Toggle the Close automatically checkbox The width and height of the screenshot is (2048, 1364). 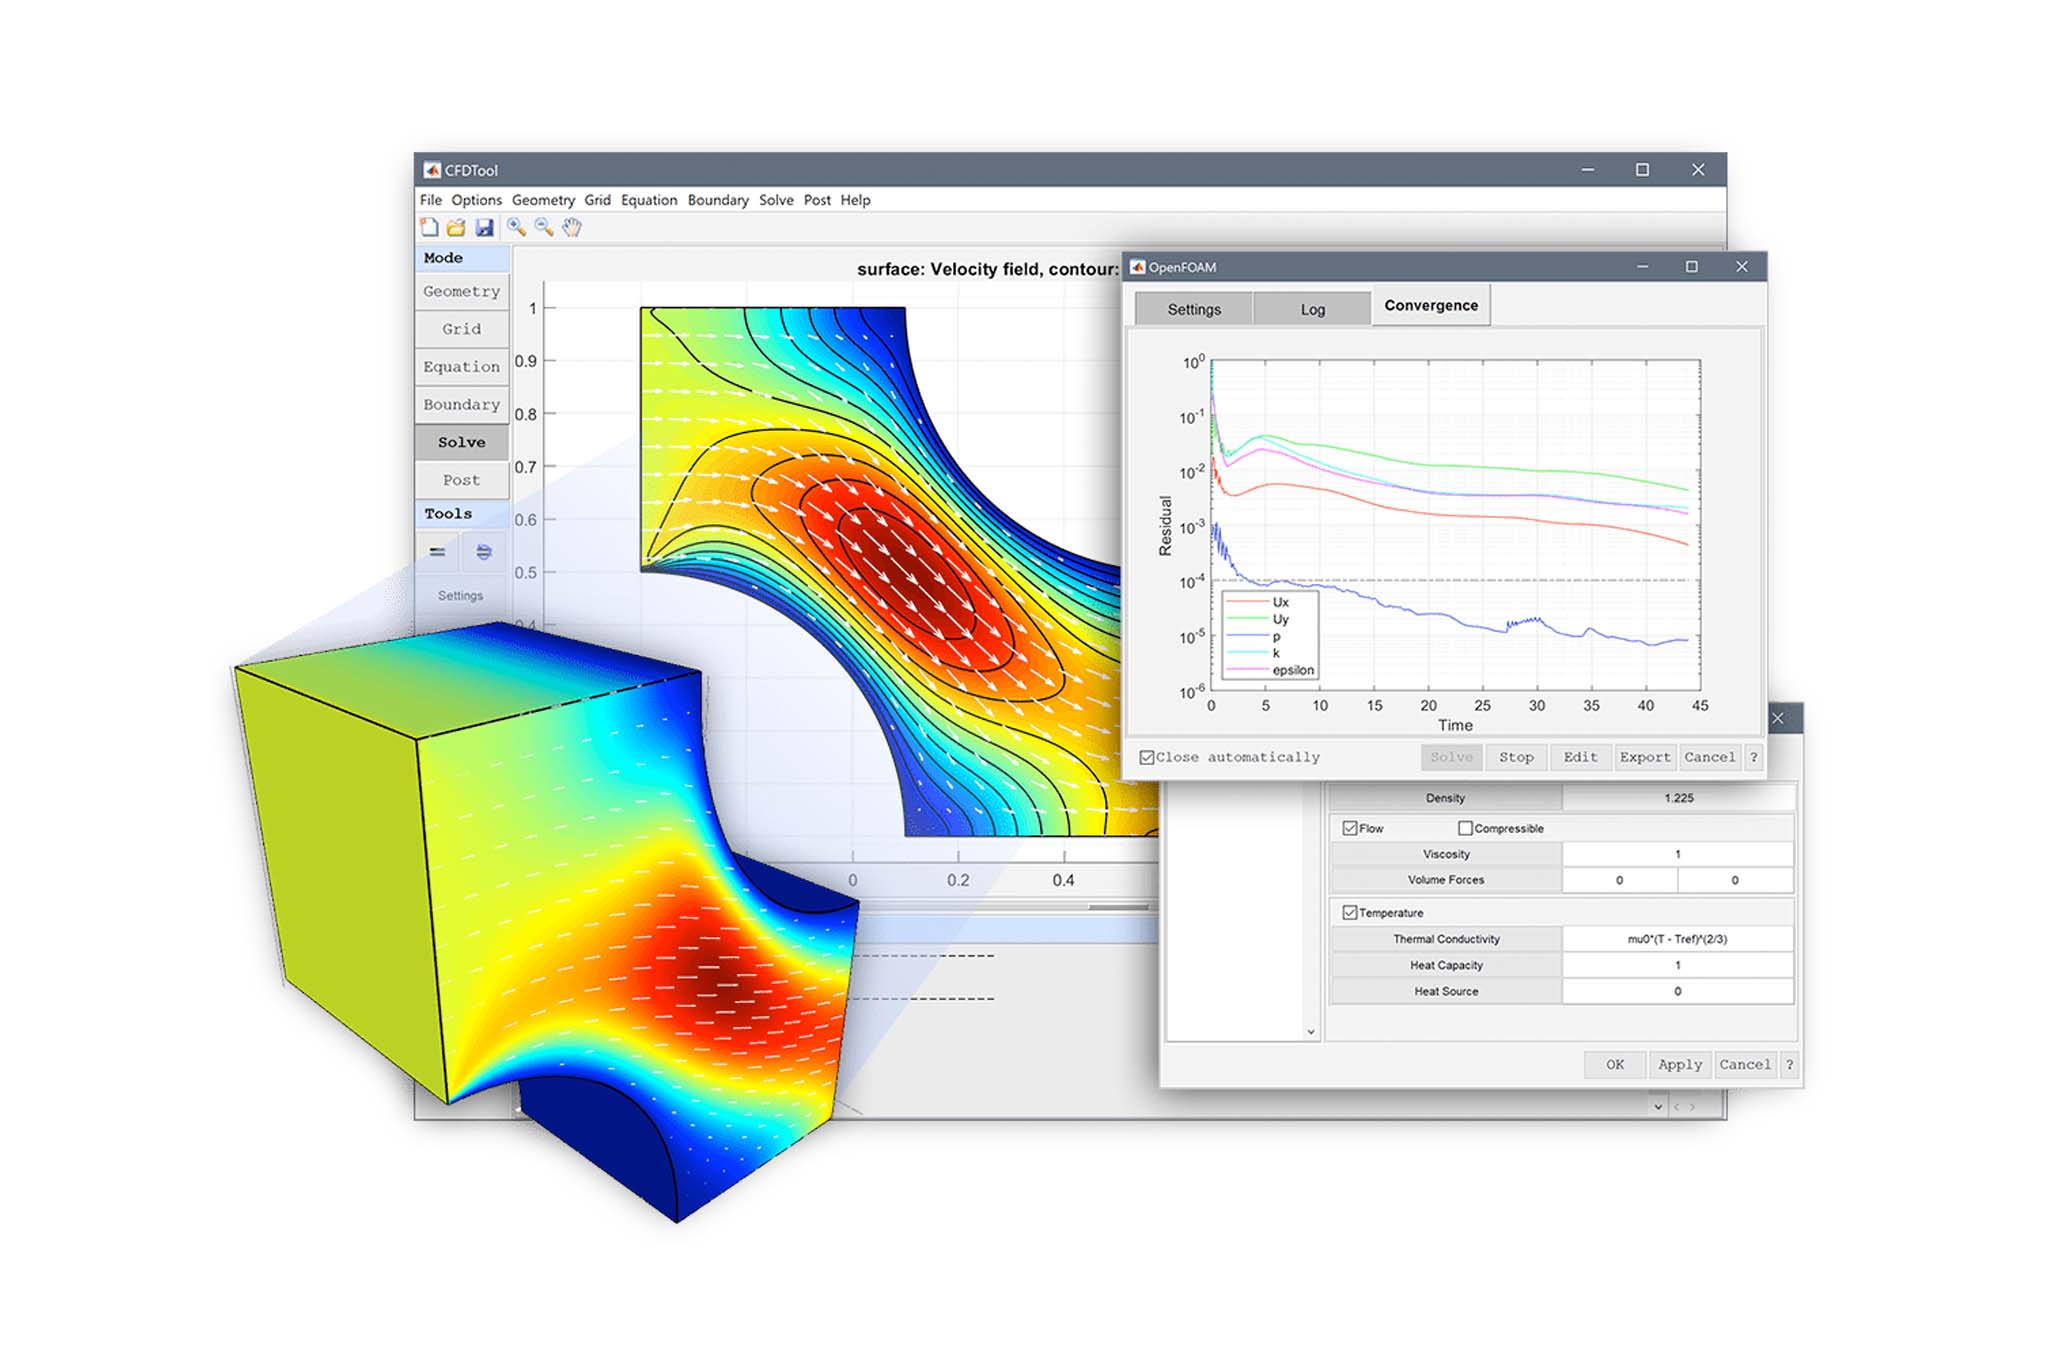pos(1147,757)
